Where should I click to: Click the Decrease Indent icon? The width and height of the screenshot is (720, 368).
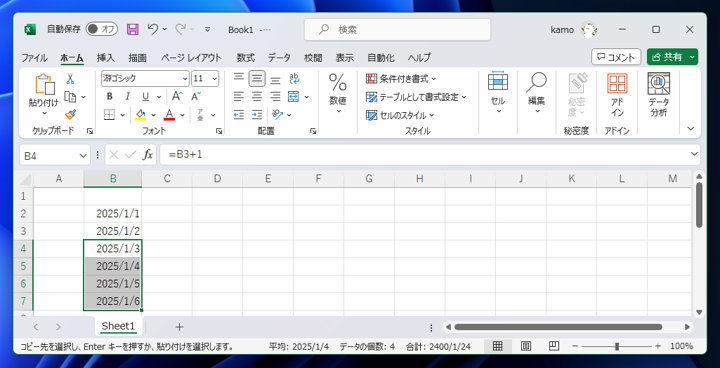(238, 114)
